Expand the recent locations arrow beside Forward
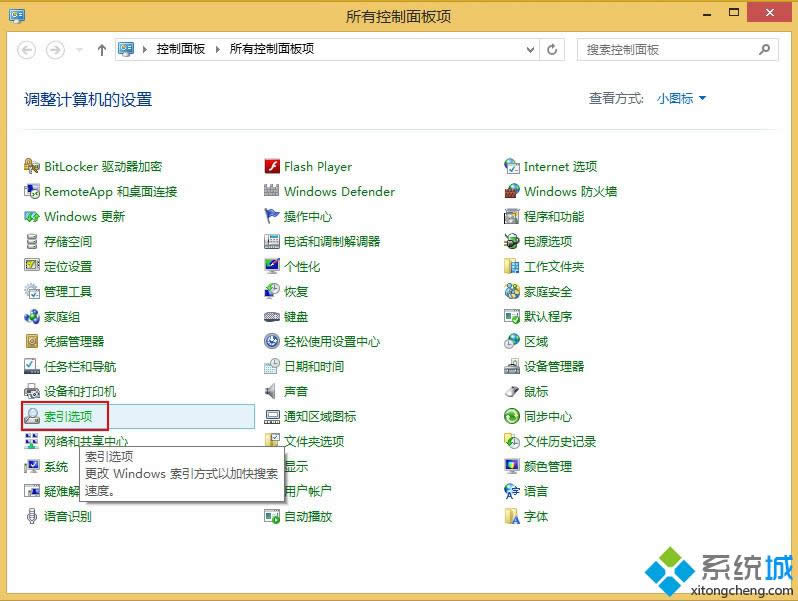 click(x=79, y=50)
